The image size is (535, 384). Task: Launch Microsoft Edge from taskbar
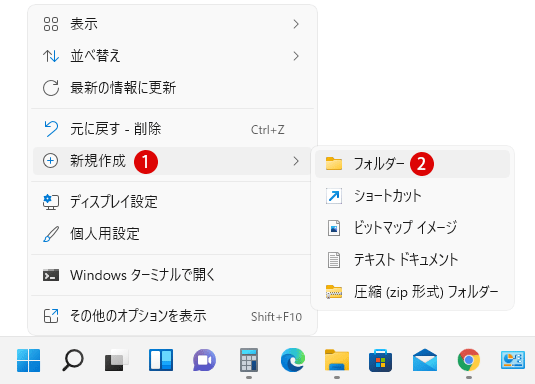pyautogui.click(x=293, y=360)
